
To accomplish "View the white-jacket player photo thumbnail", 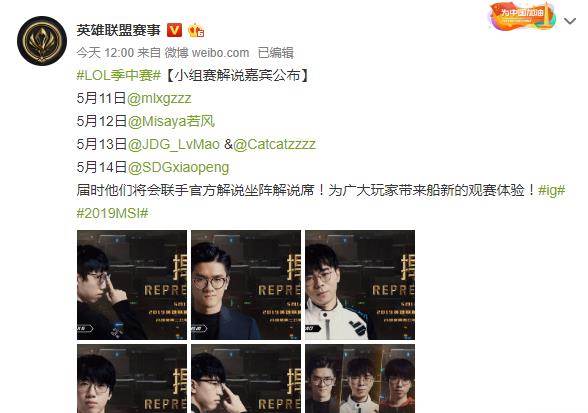I will point(360,285).
